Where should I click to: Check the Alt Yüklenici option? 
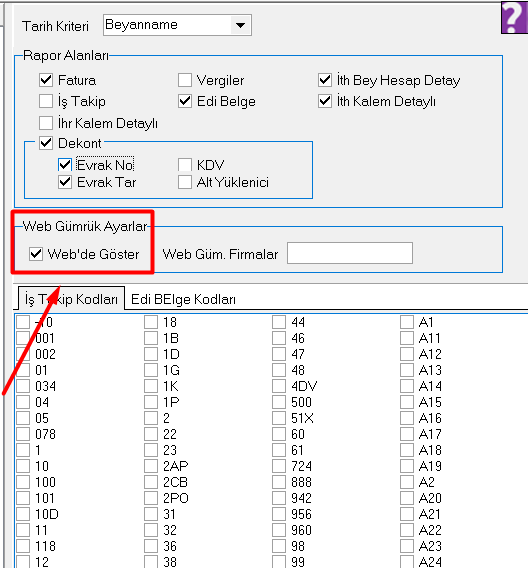pos(185,182)
